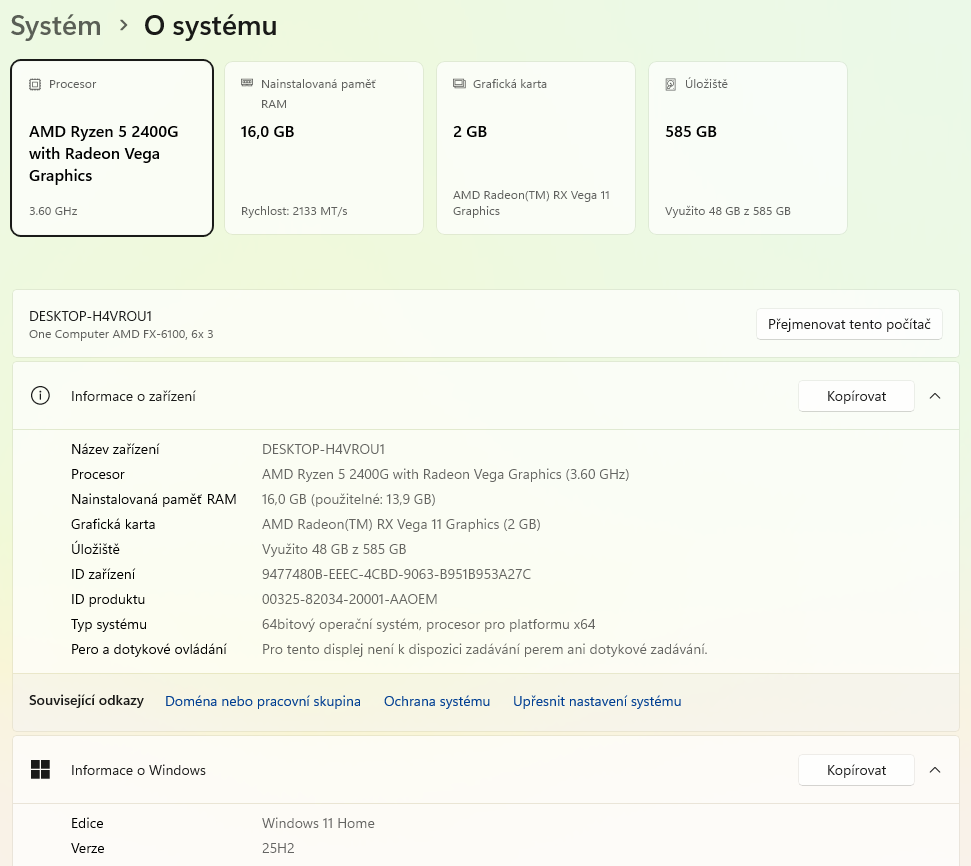
Task: Select version value 25H2
Action: pos(278,848)
